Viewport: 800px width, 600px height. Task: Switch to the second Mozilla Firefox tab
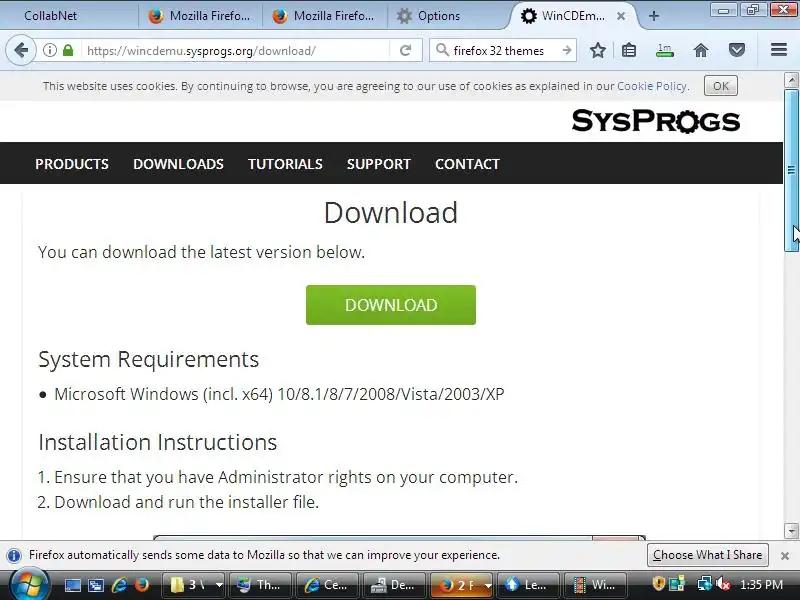[324, 16]
